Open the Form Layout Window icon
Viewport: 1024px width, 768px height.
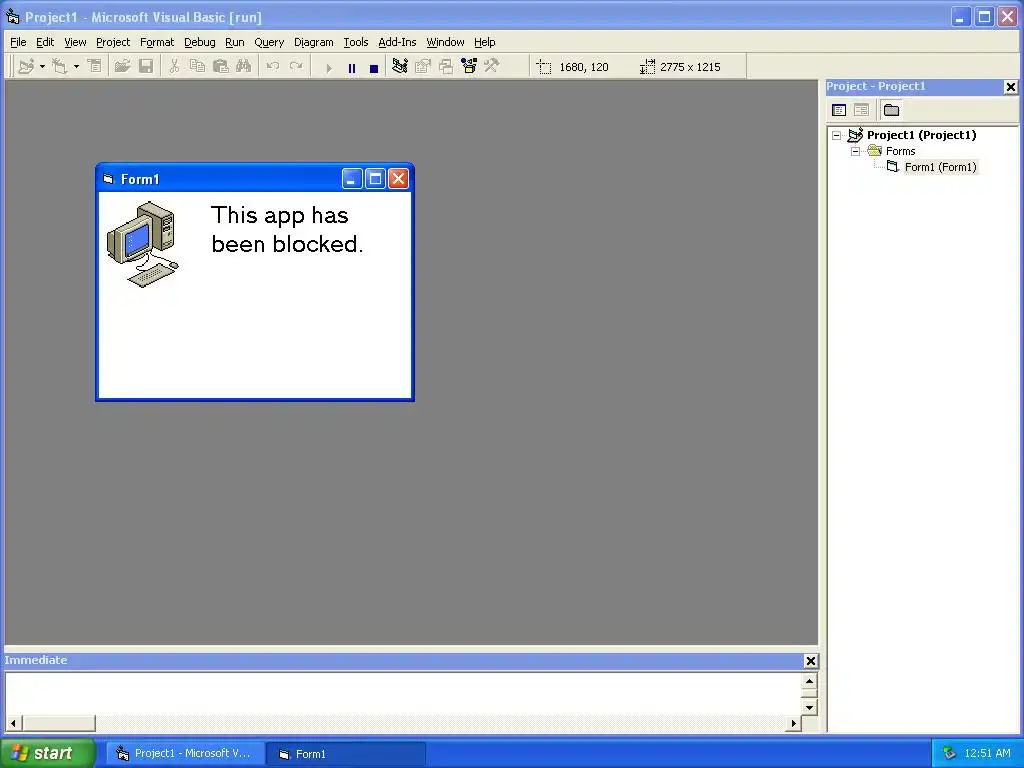tap(446, 66)
